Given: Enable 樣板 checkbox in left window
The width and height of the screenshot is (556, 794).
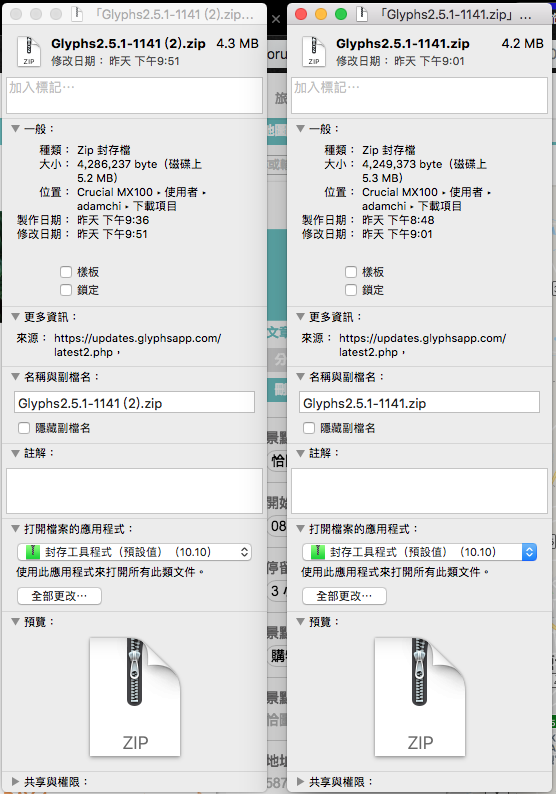Looking at the screenshot, I should click(x=66, y=272).
